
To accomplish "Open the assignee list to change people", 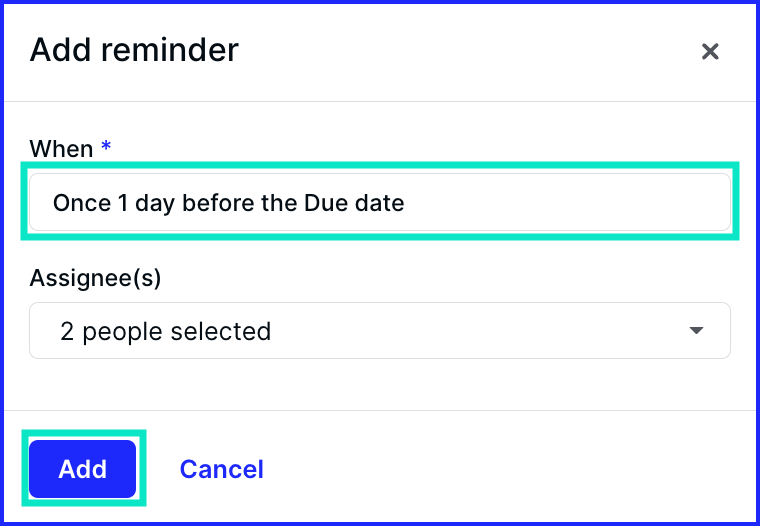I will [x=380, y=331].
